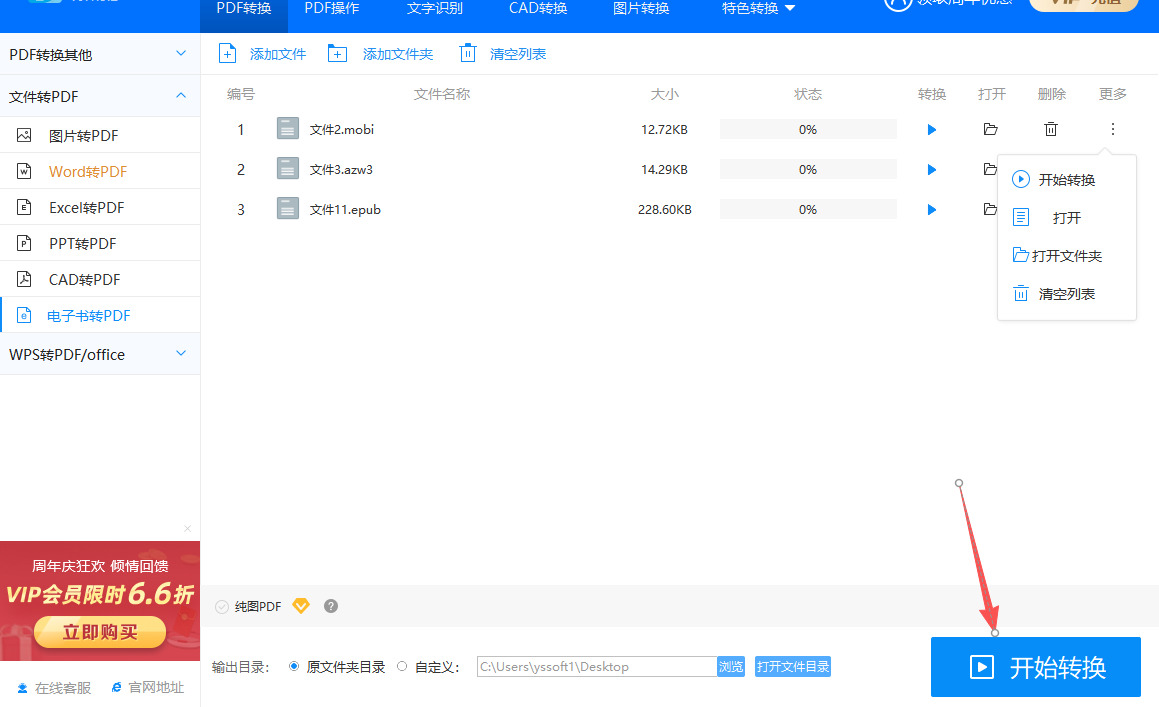Start converting 文件3.azw3 with play icon
Viewport: 1159px width, 707px height.
click(932, 170)
